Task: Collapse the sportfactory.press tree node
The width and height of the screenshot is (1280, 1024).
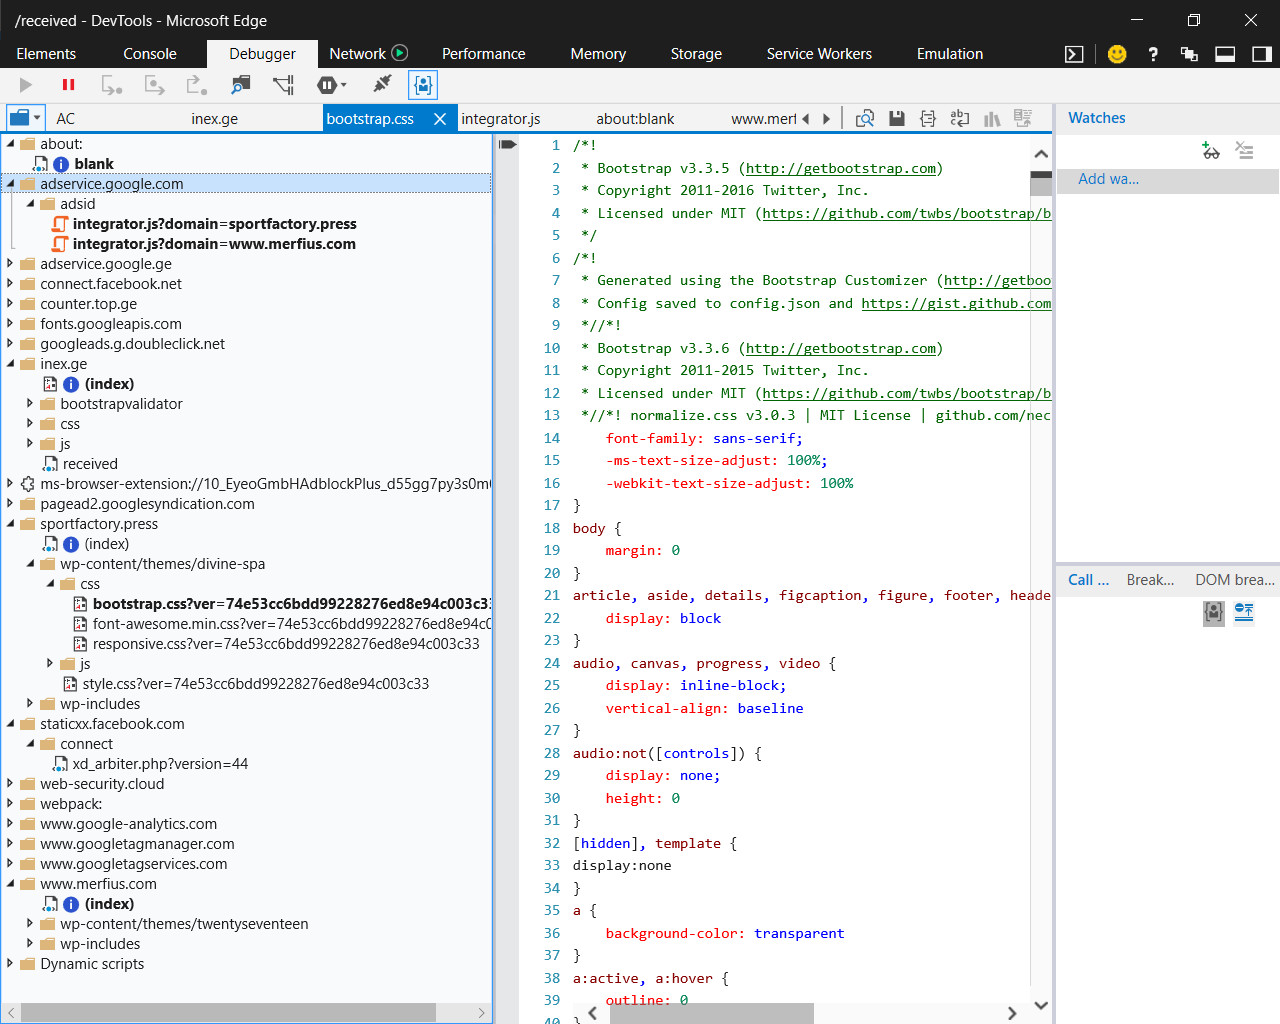Action: pyautogui.click(x=10, y=524)
